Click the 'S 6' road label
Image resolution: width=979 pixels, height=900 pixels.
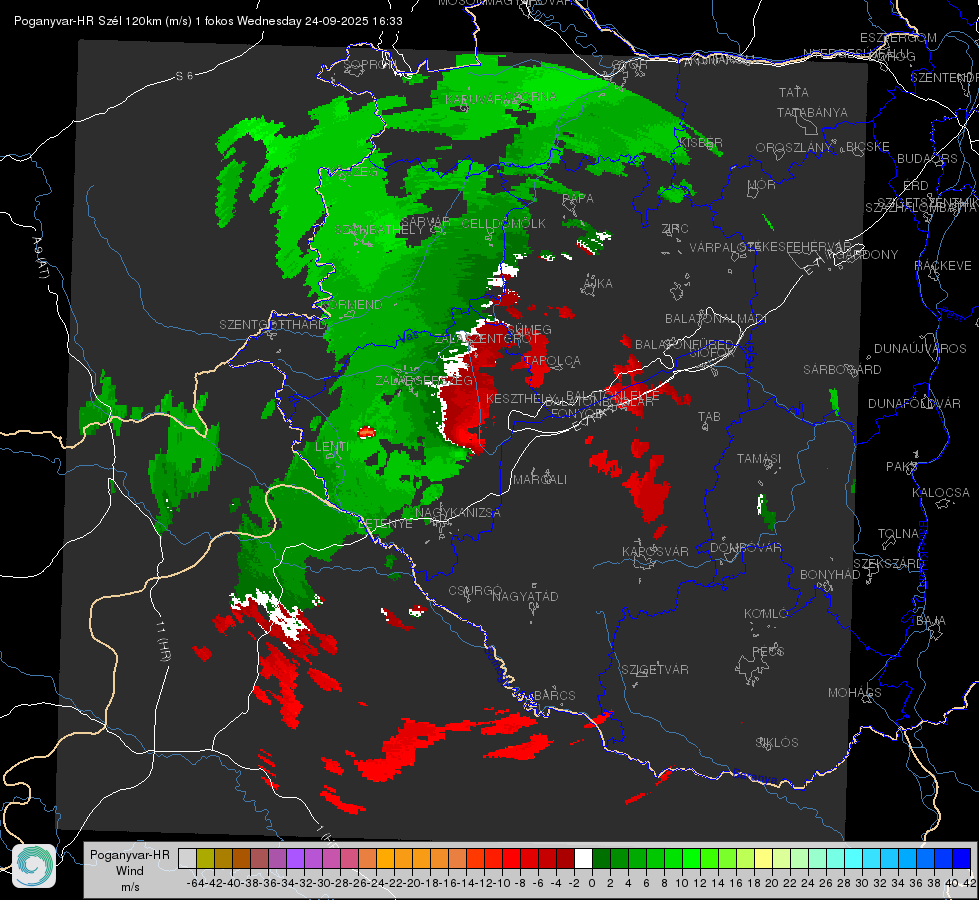pyautogui.click(x=184, y=76)
